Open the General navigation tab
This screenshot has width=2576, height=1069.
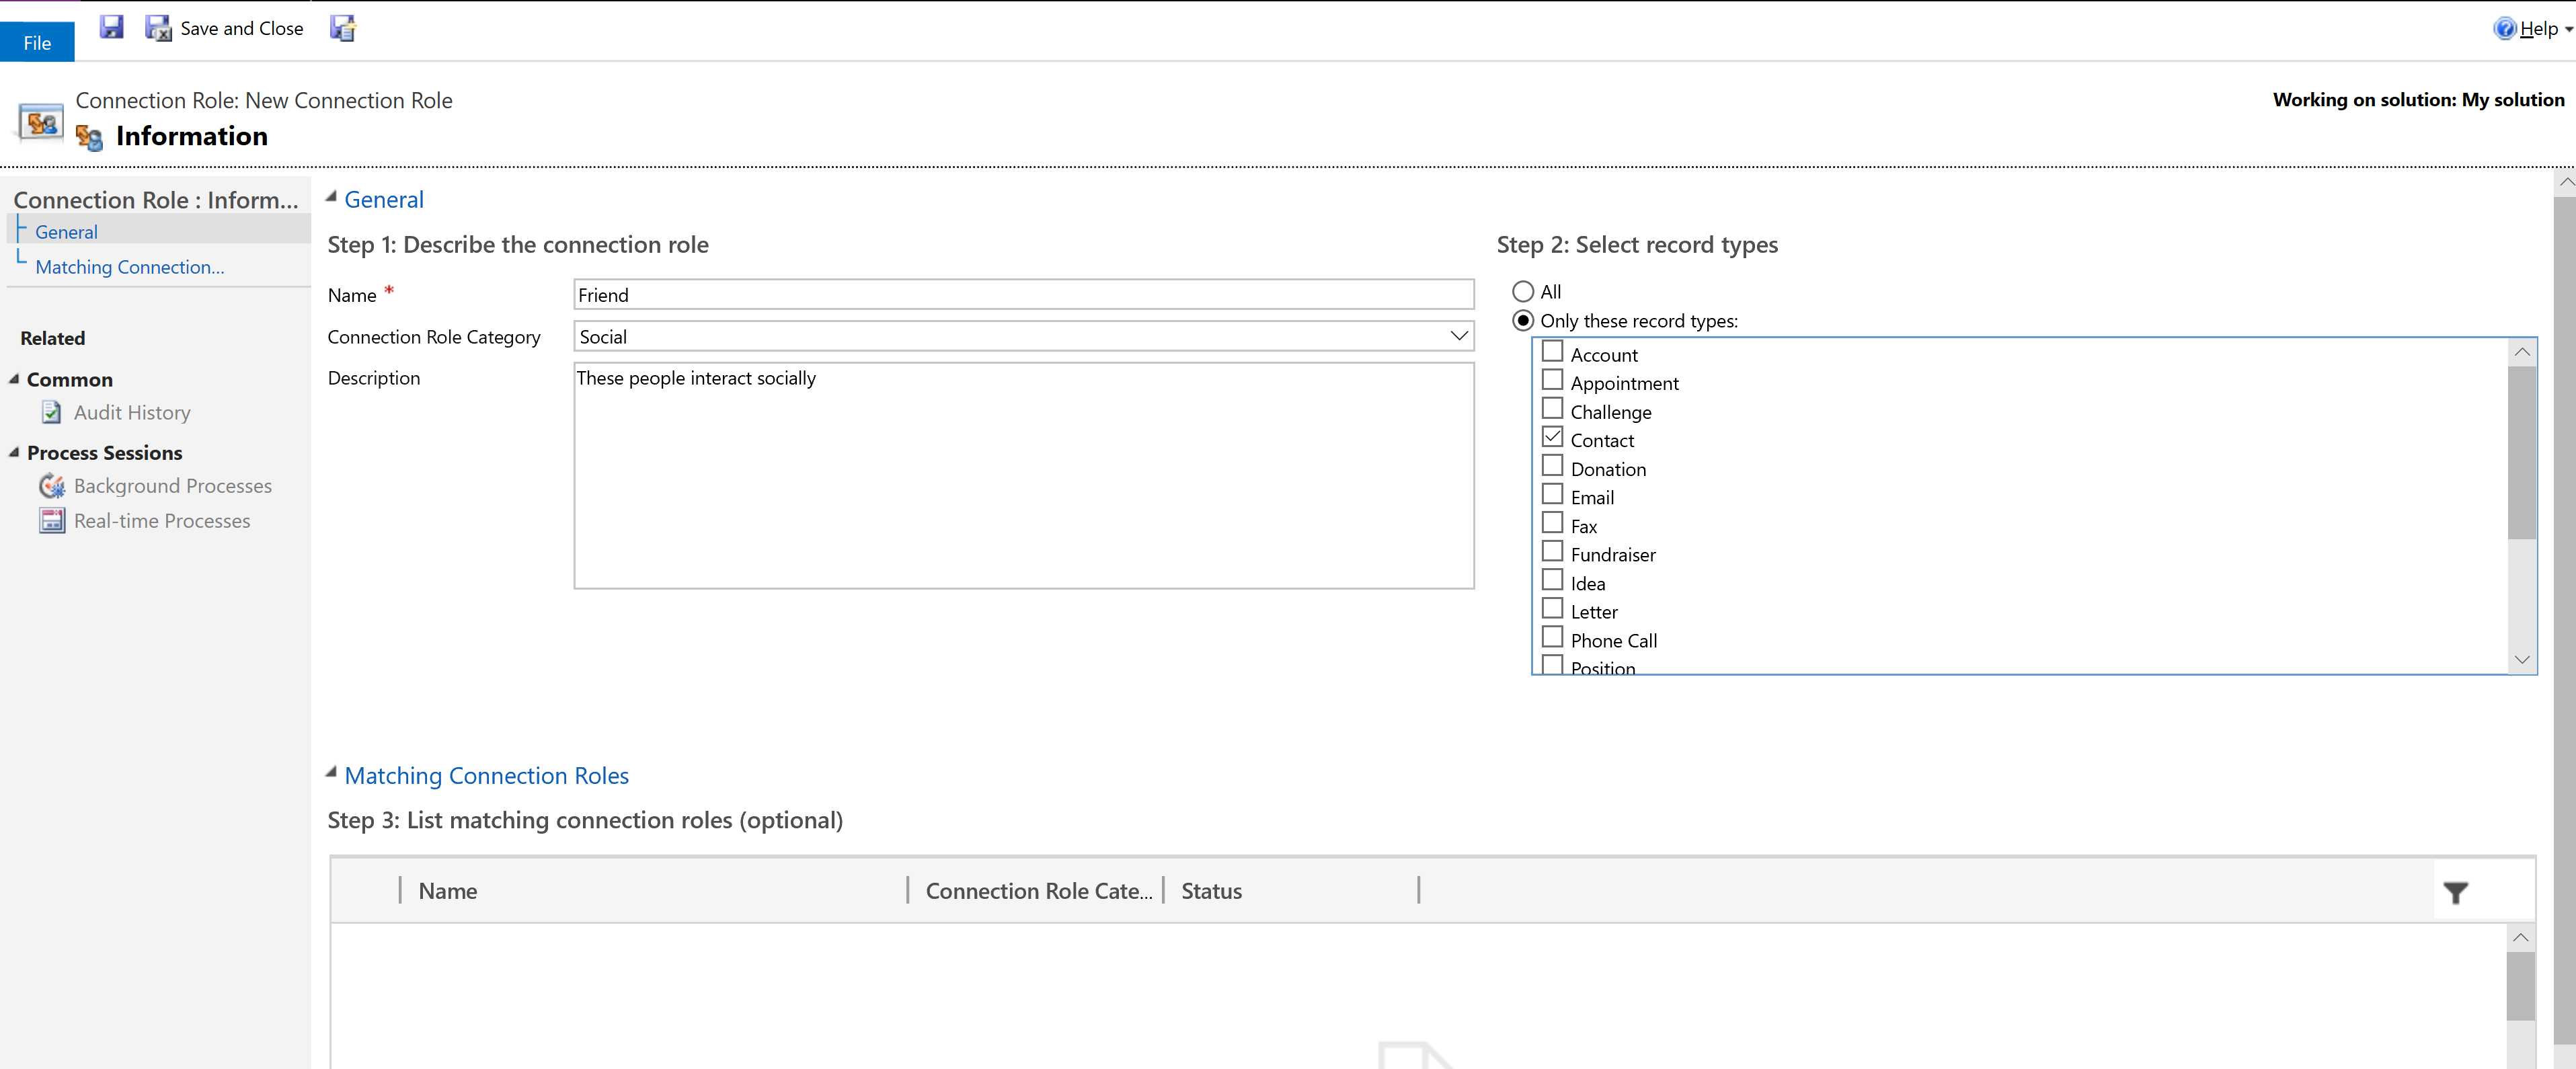tap(66, 231)
